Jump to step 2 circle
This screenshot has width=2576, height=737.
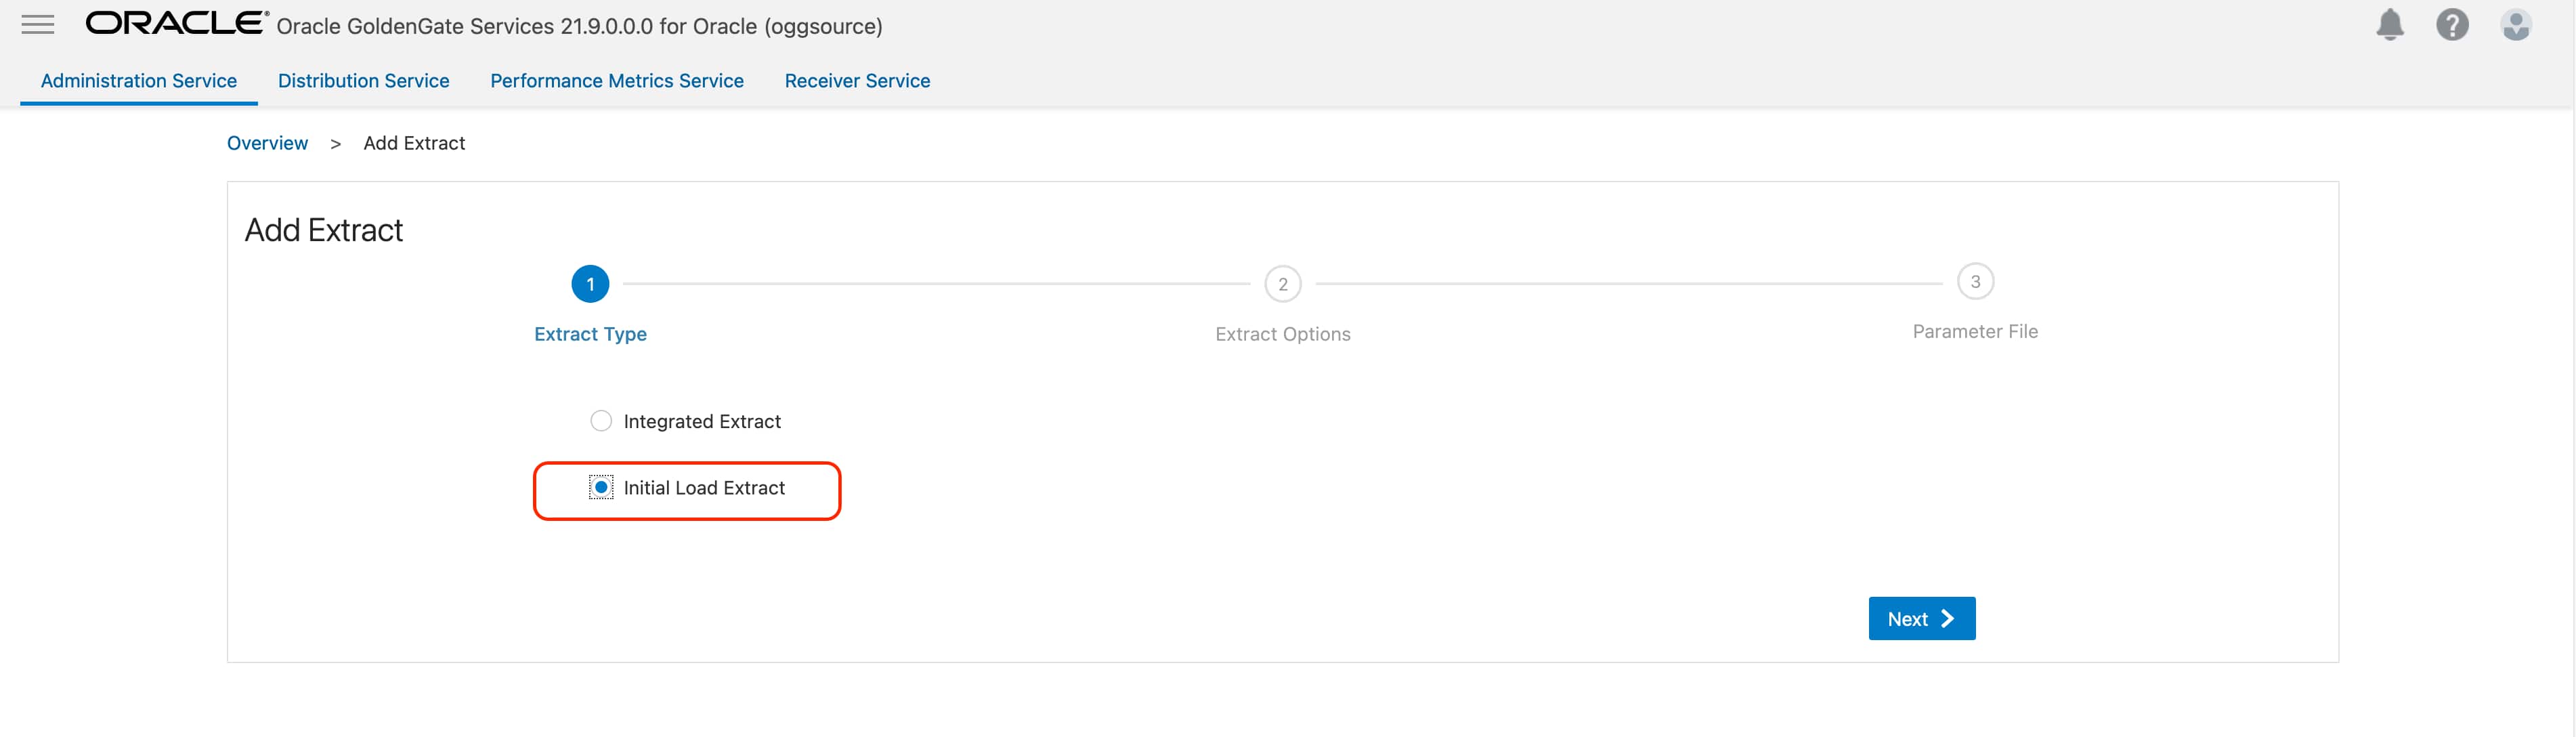click(x=1282, y=284)
